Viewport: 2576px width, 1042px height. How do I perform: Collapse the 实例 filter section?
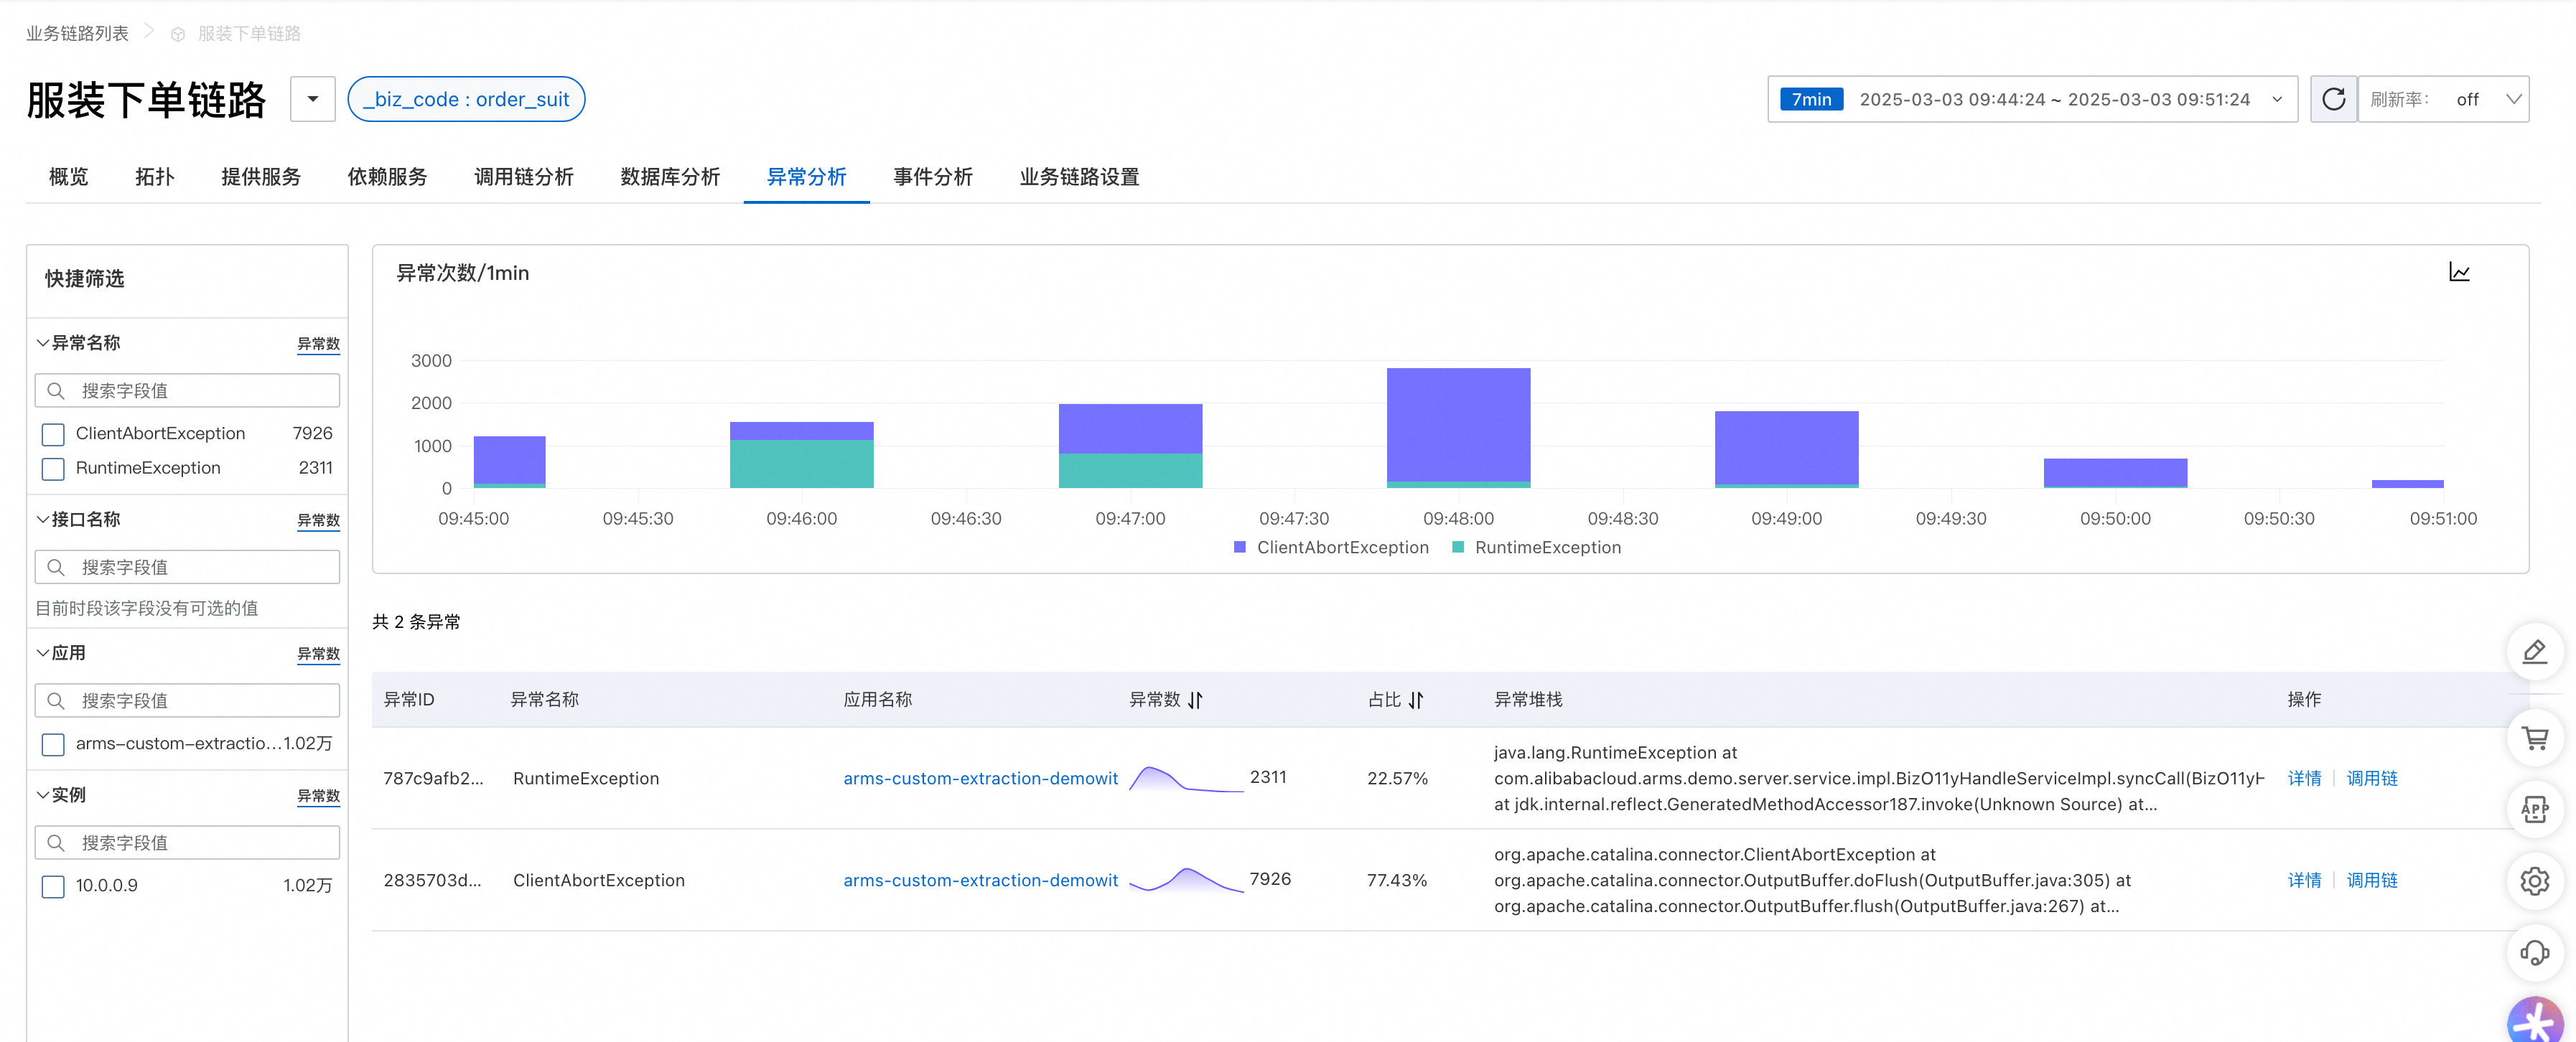pos(43,795)
